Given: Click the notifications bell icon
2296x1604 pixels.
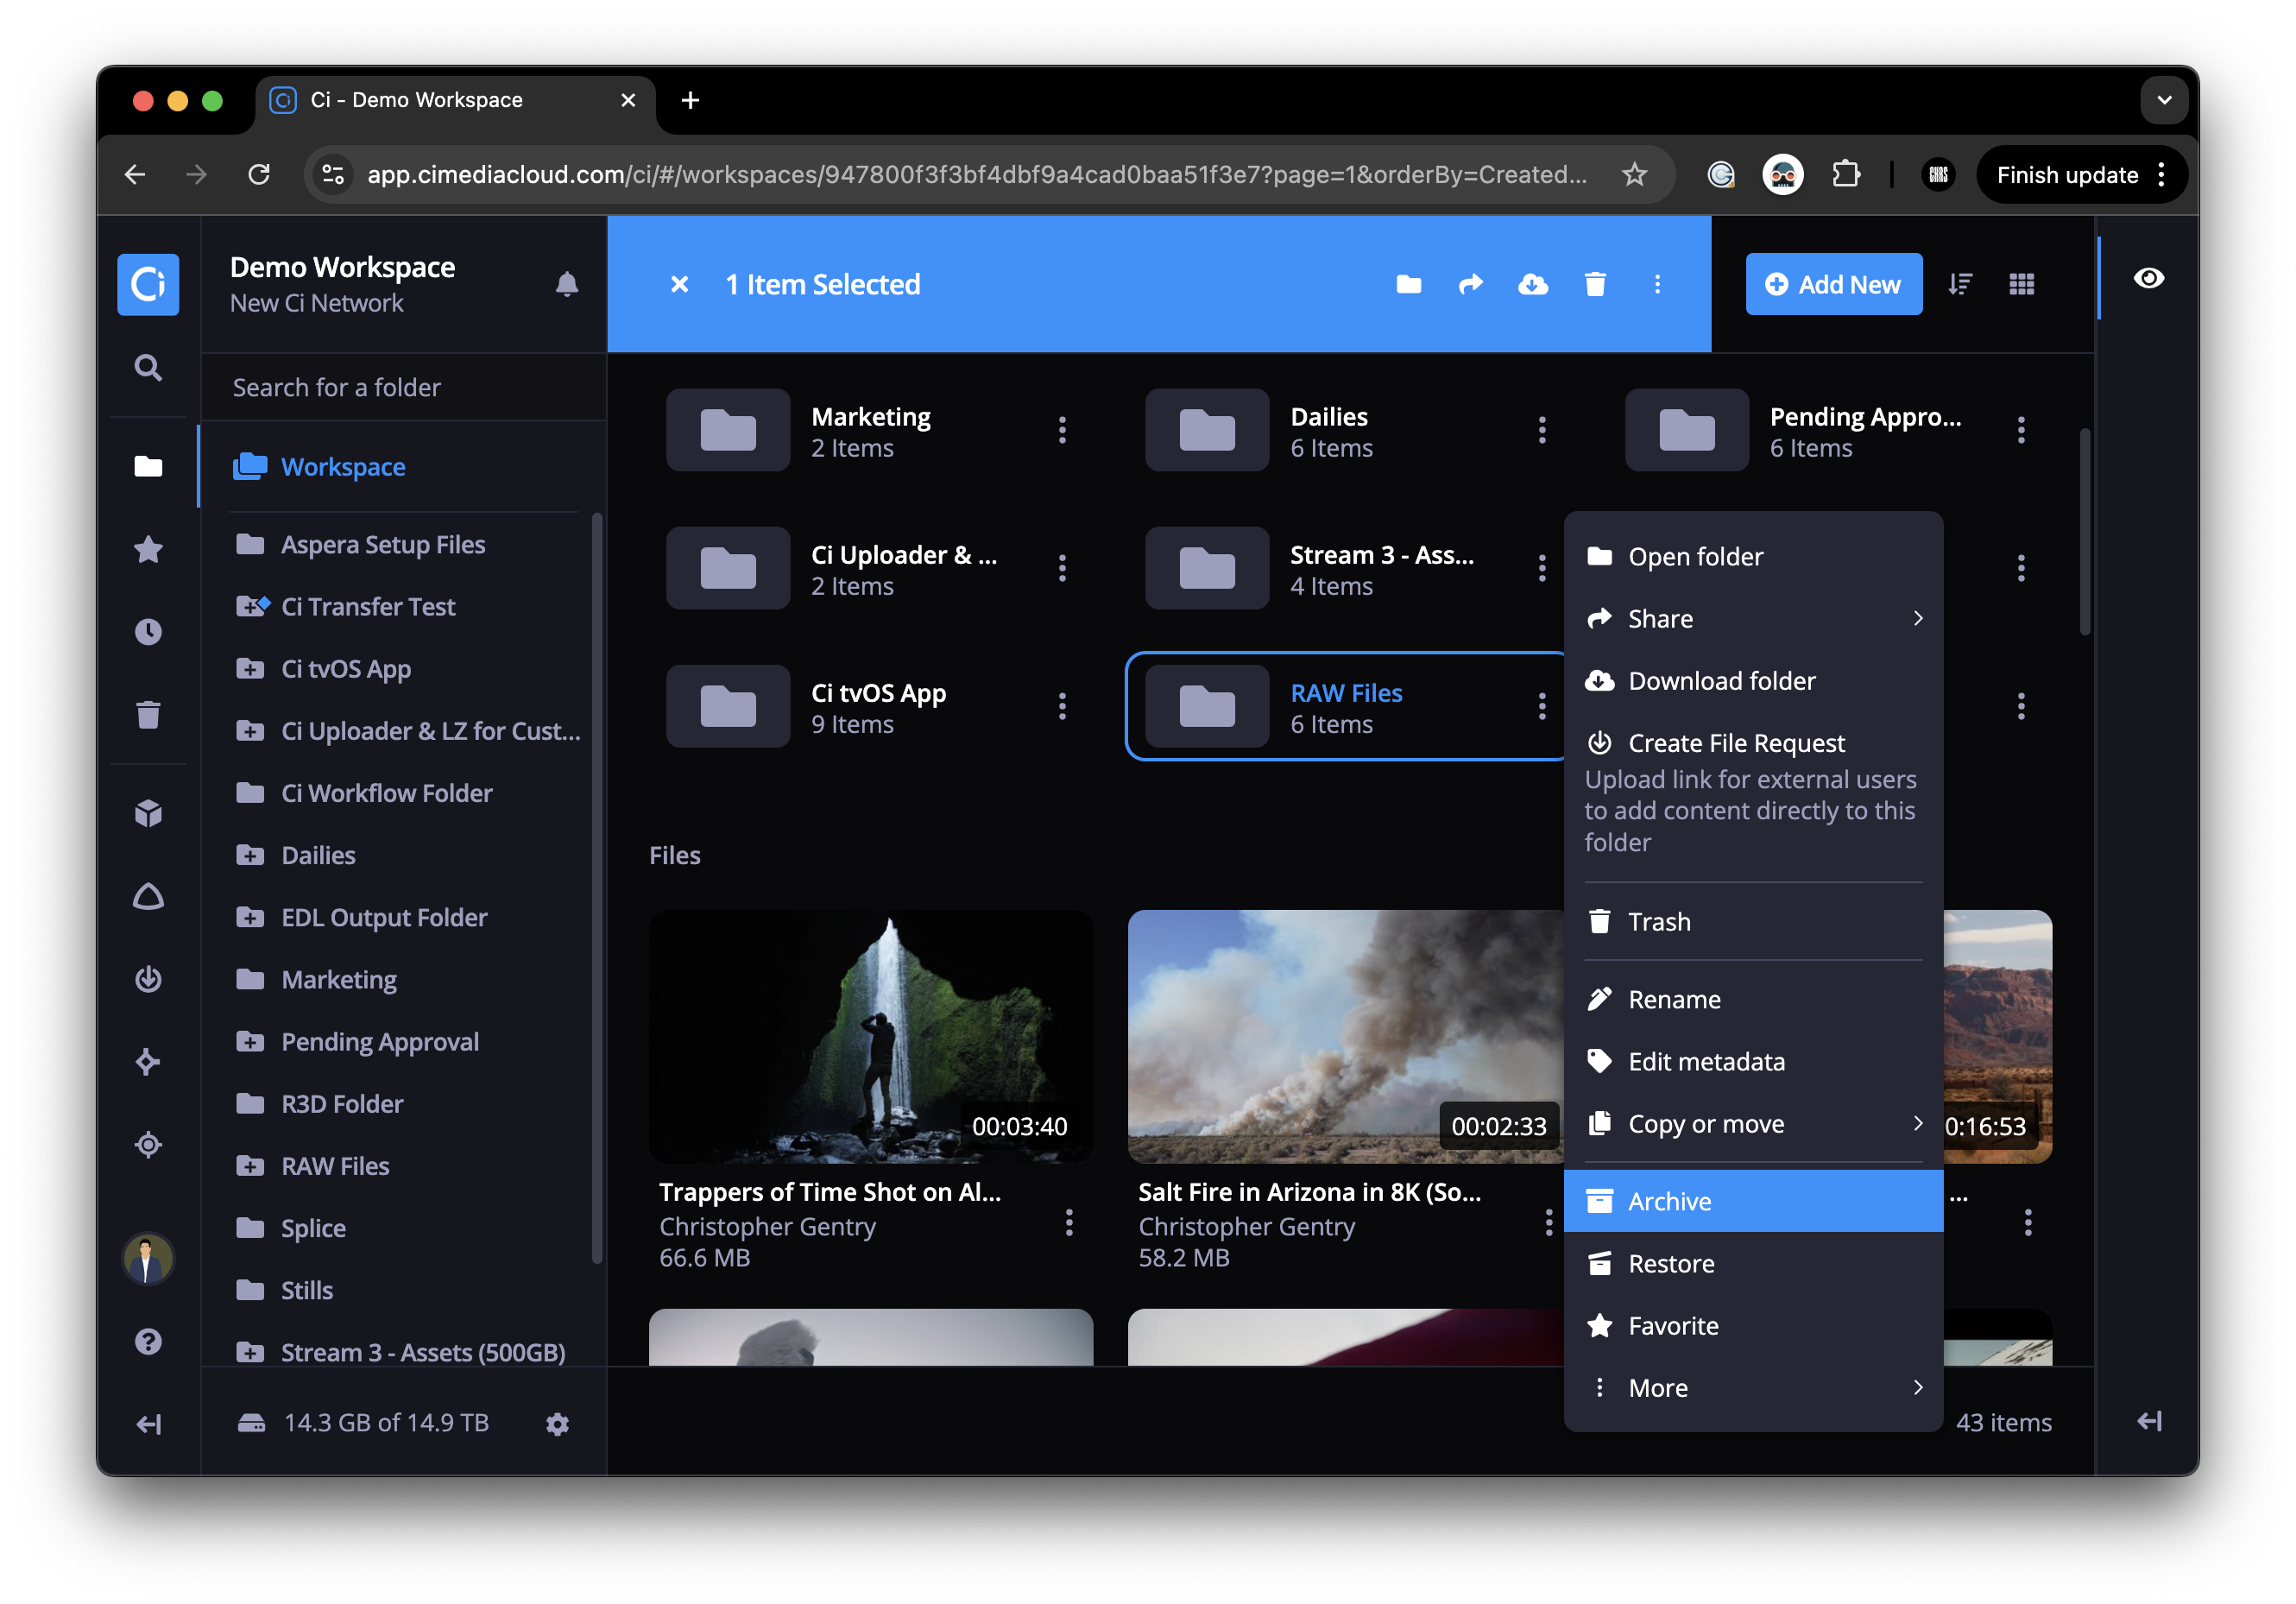Looking at the screenshot, I should 567,284.
